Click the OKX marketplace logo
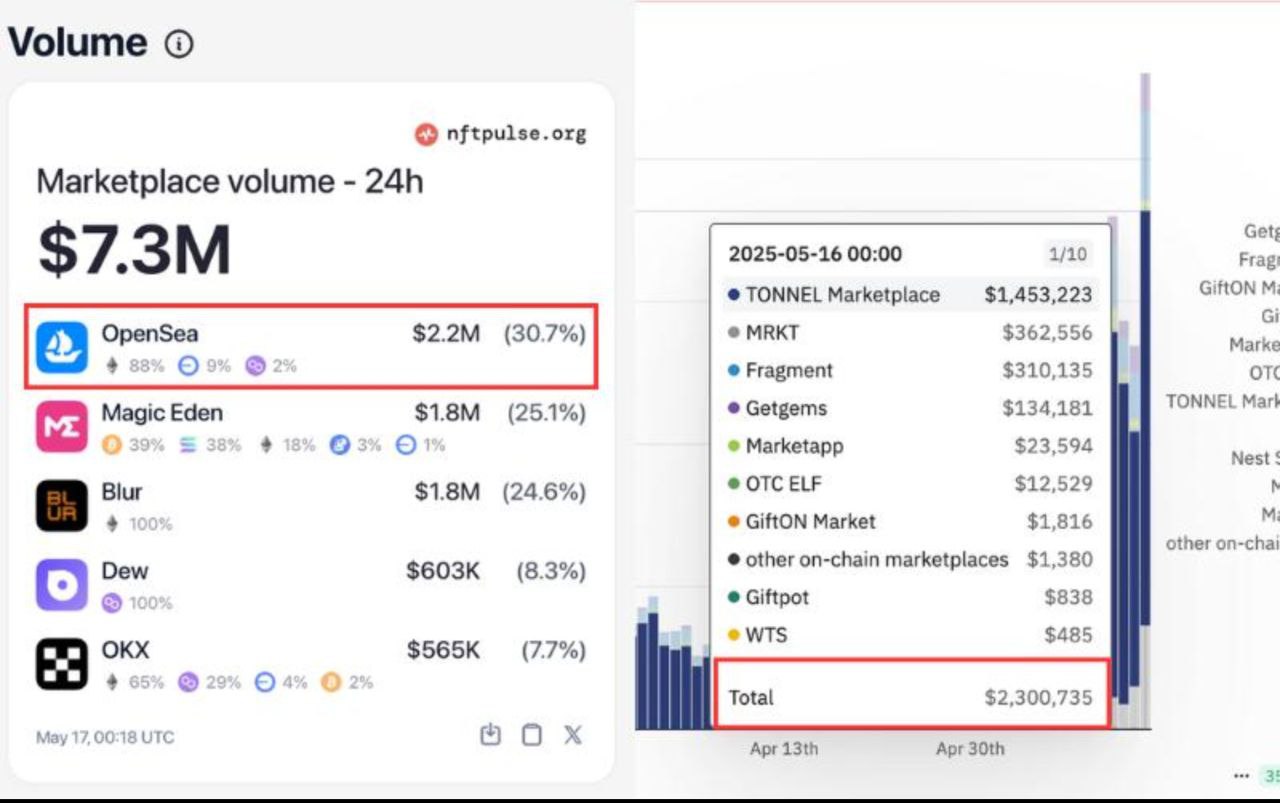 62,664
